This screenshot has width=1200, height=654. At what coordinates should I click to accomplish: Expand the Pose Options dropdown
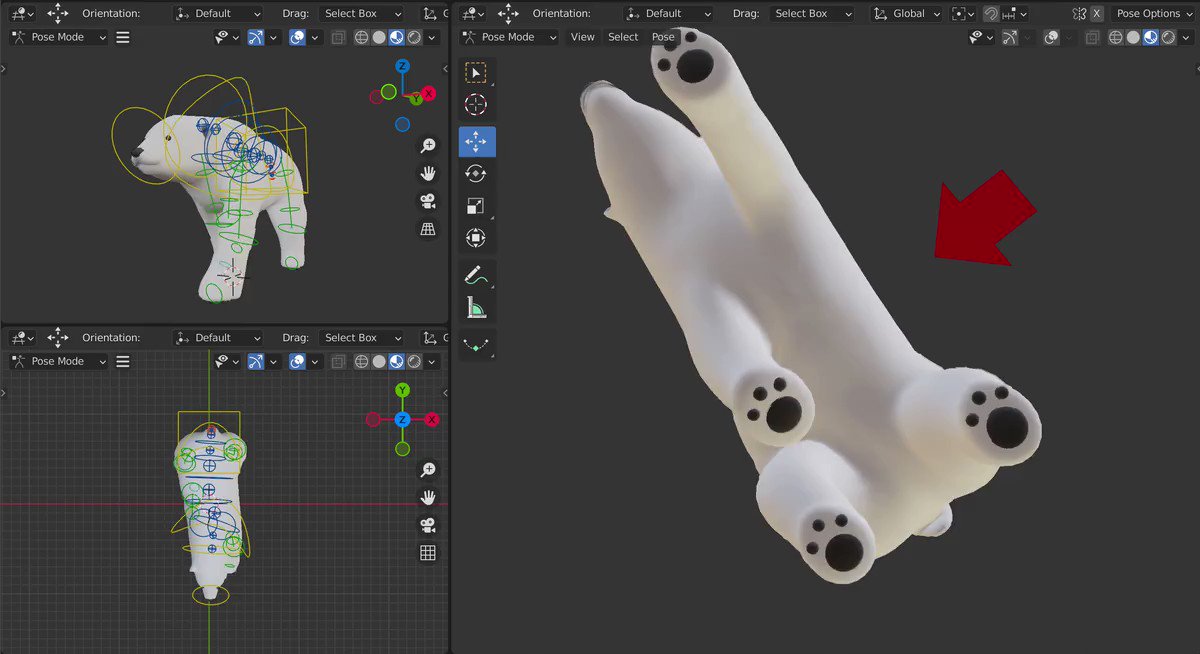point(1153,14)
